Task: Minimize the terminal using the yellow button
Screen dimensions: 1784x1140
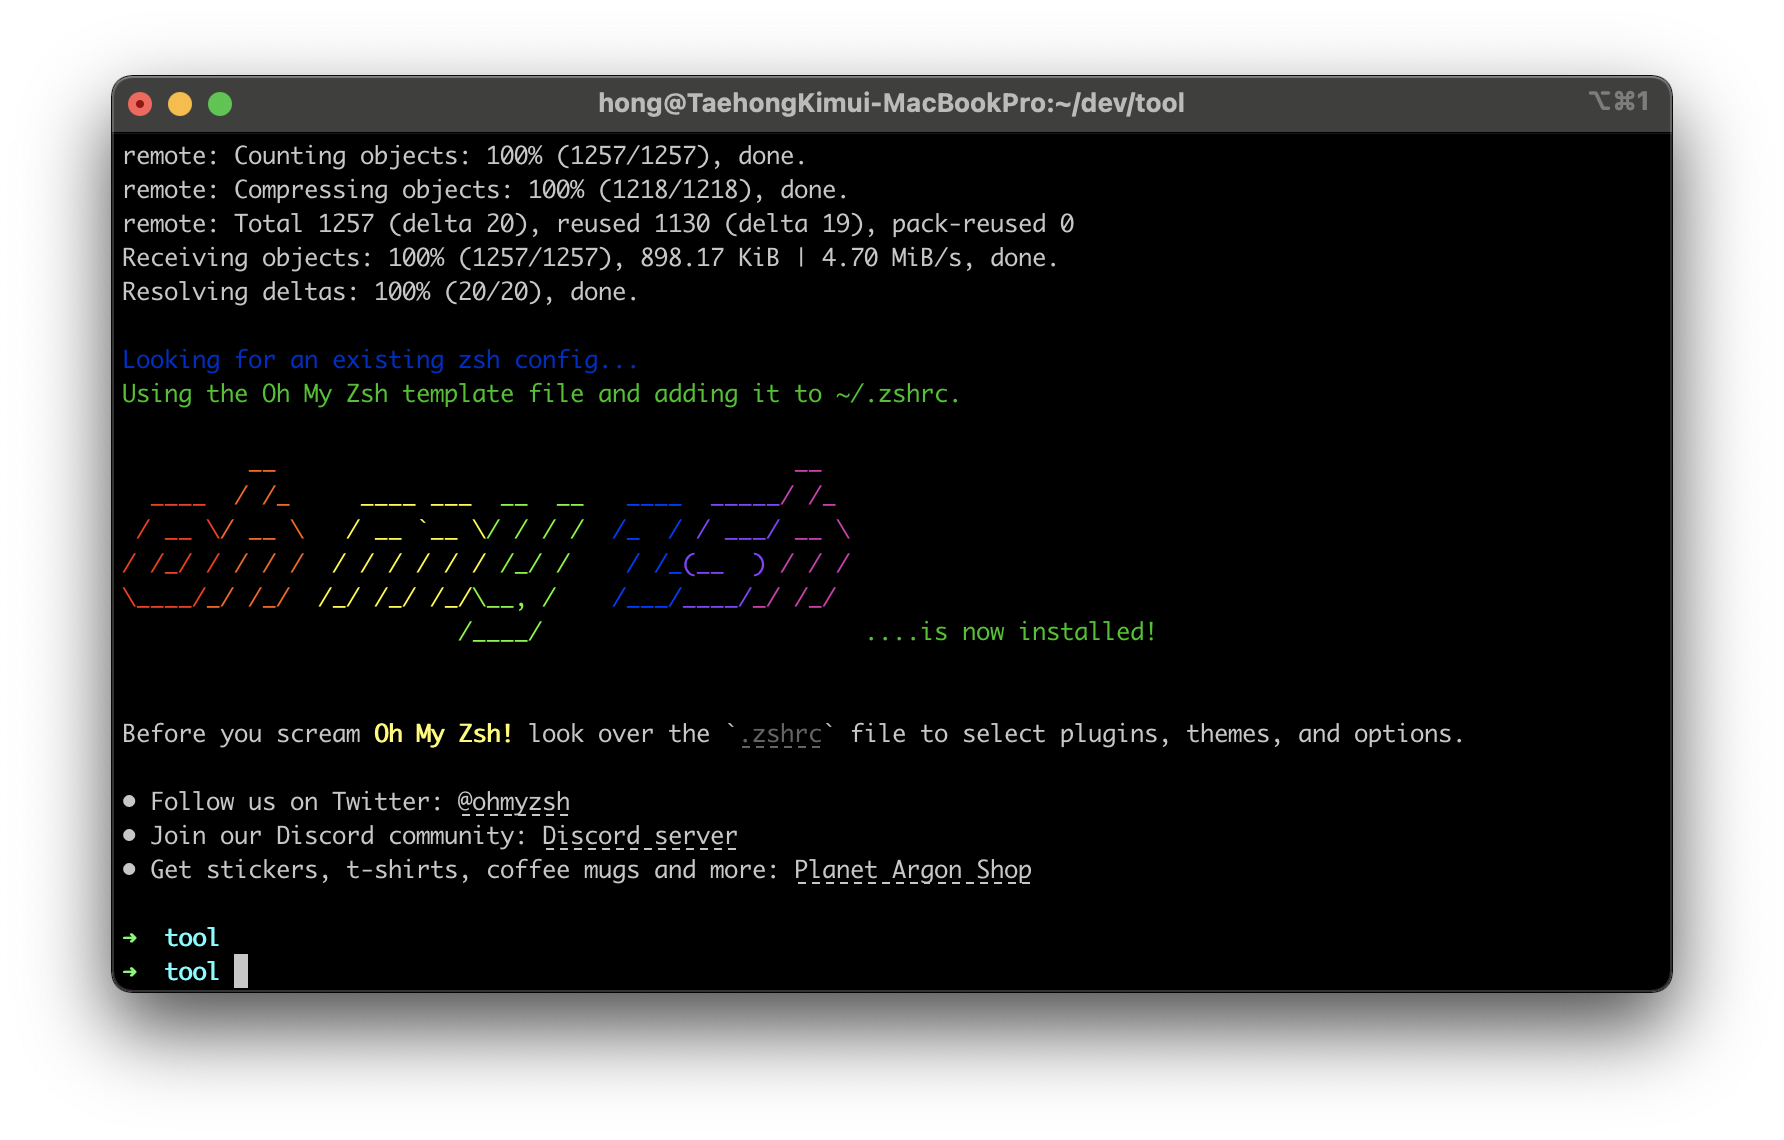Action: pos(180,104)
